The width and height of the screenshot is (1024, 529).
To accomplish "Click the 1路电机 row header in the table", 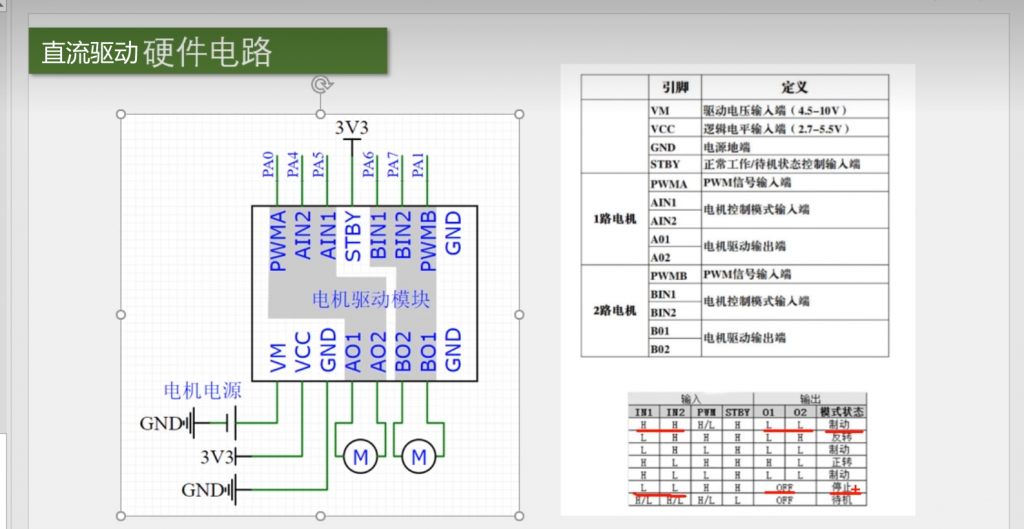I will pos(613,218).
